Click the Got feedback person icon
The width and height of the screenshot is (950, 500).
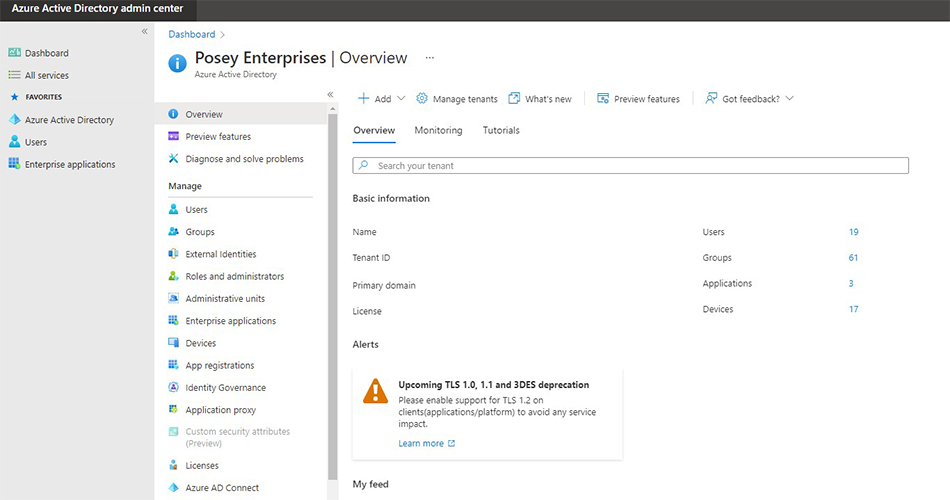point(711,98)
